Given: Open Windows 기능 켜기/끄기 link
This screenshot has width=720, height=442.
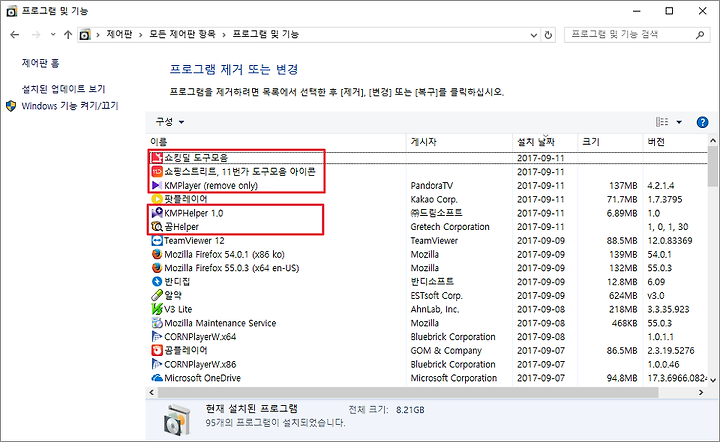Looking at the screenshot, I should click(x=70, y=106).
